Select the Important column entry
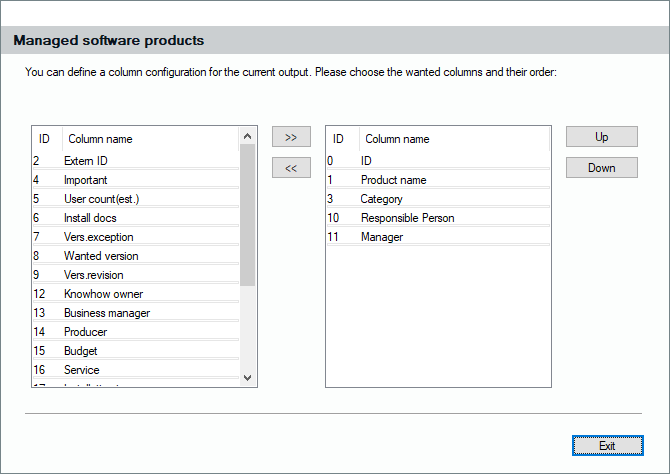Image resolution: width=670 pixels, height=474 pixels. (86, 180)
